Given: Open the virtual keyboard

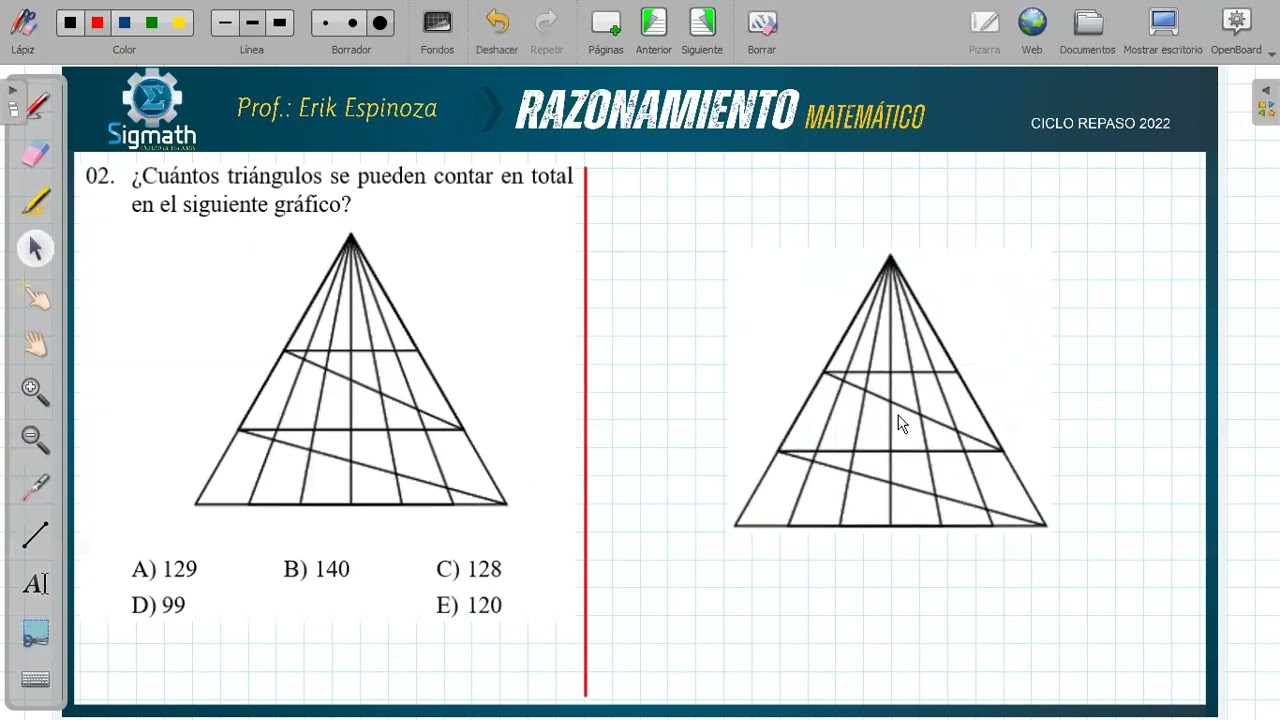Looking at the screenshot, I should tap(36, 680).
